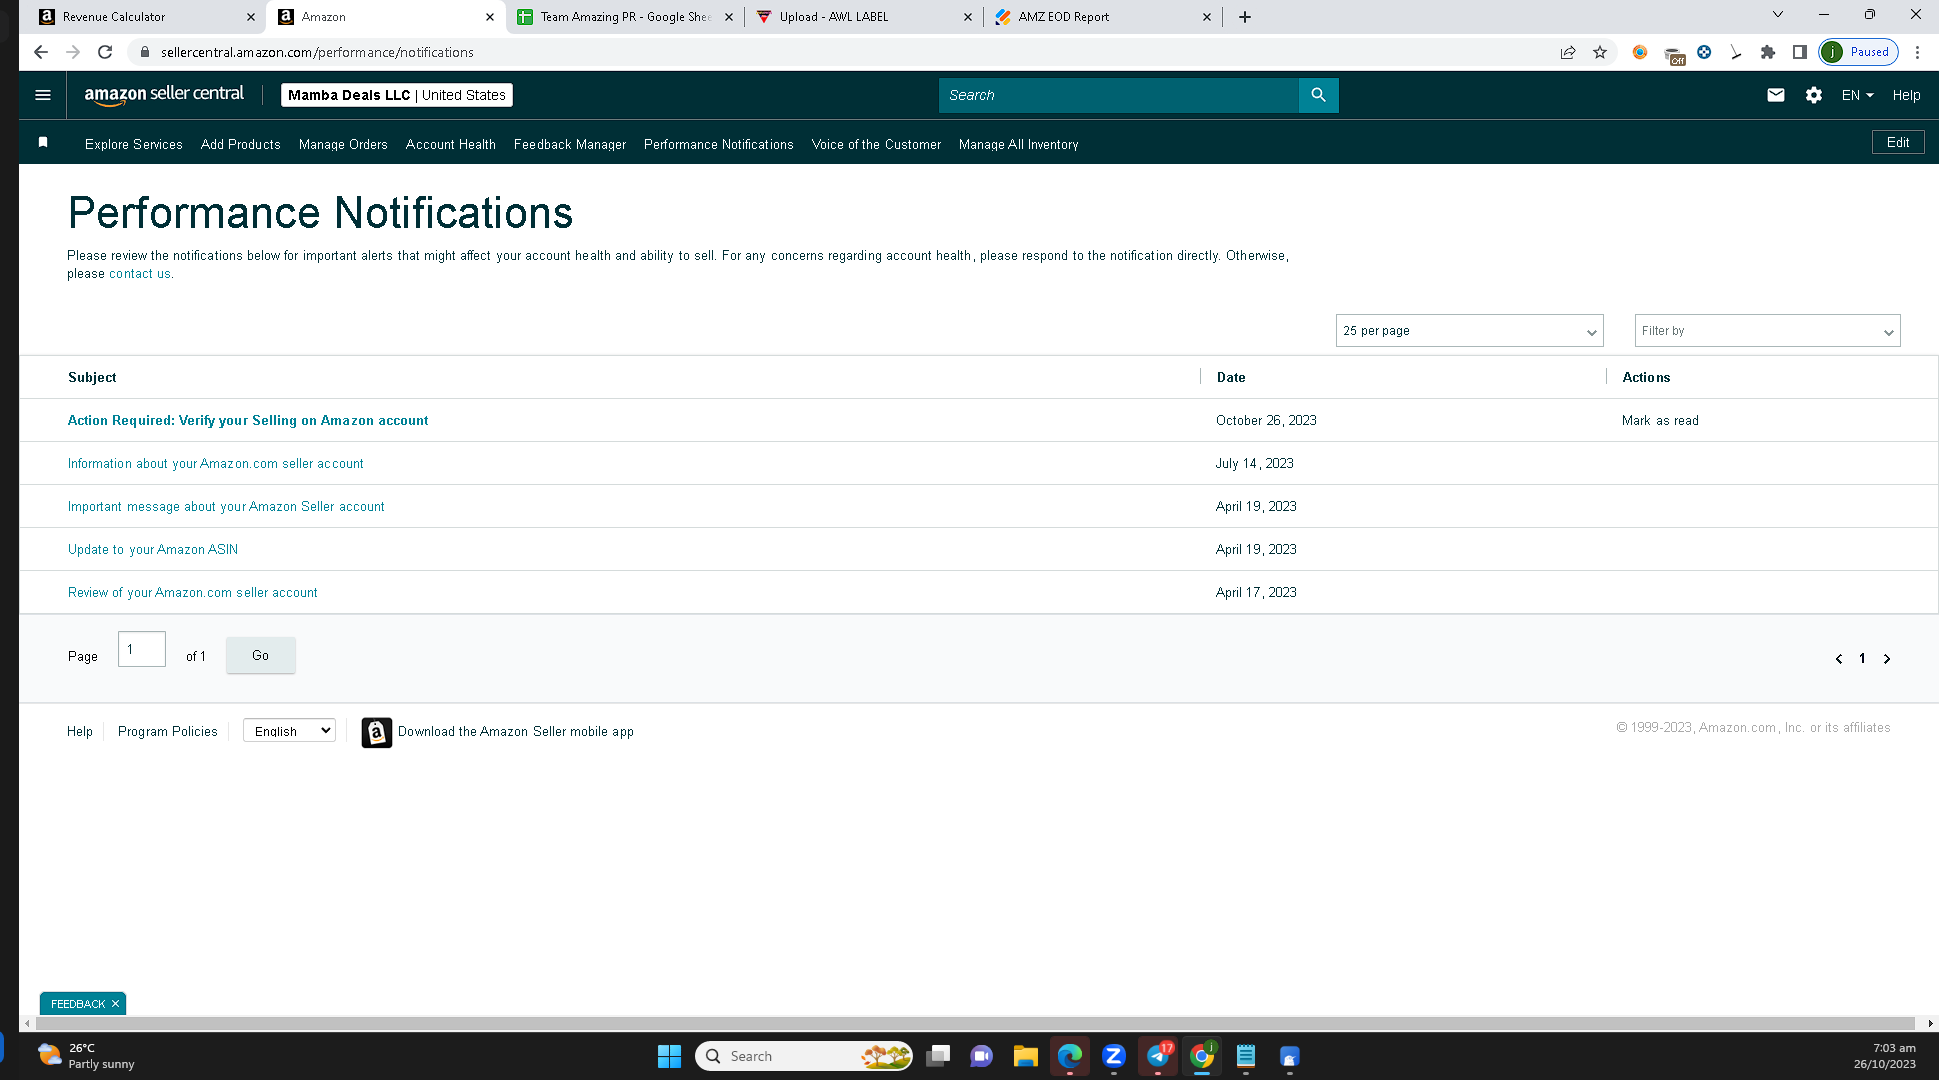Switch to the AMZ EOD Report tab
The width and height of the screenshot is (1939, 1080).
pos(1103,17)
